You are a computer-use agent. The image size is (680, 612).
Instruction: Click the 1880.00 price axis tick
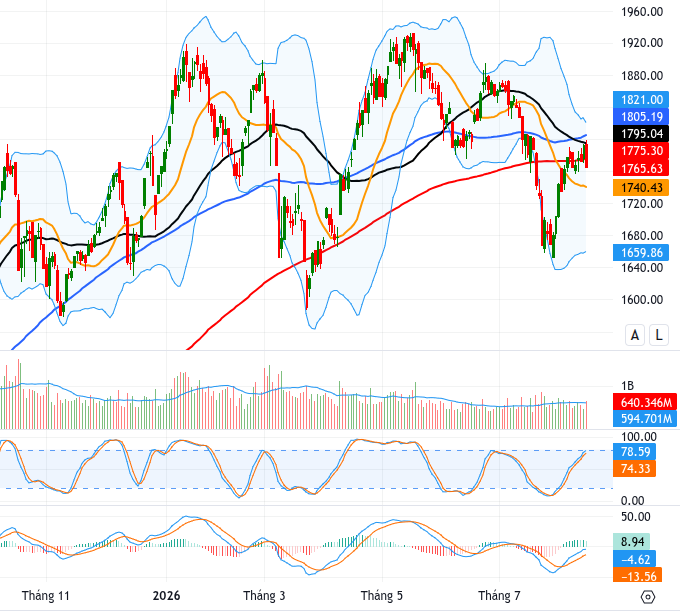pyautogui.click(x=642, y=75)
